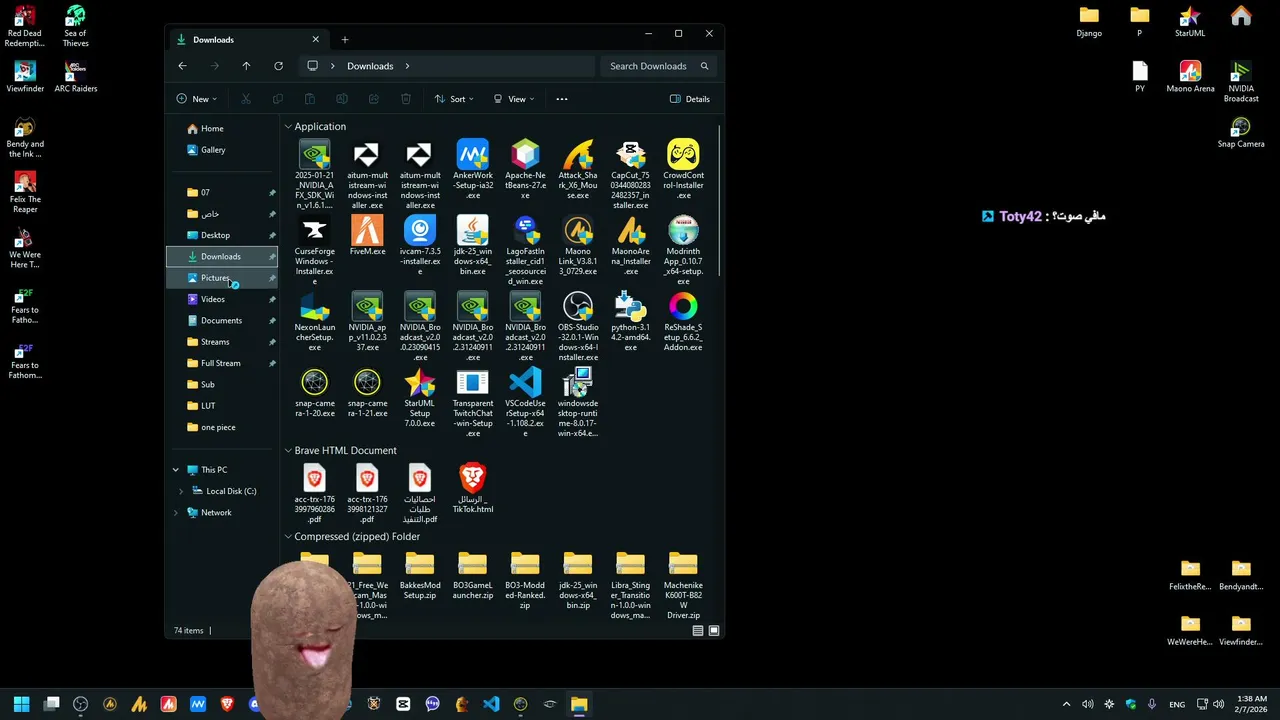Select CrowdControl-Installer.exe icon
The image size is (1280, 720).
coord(683,169)
